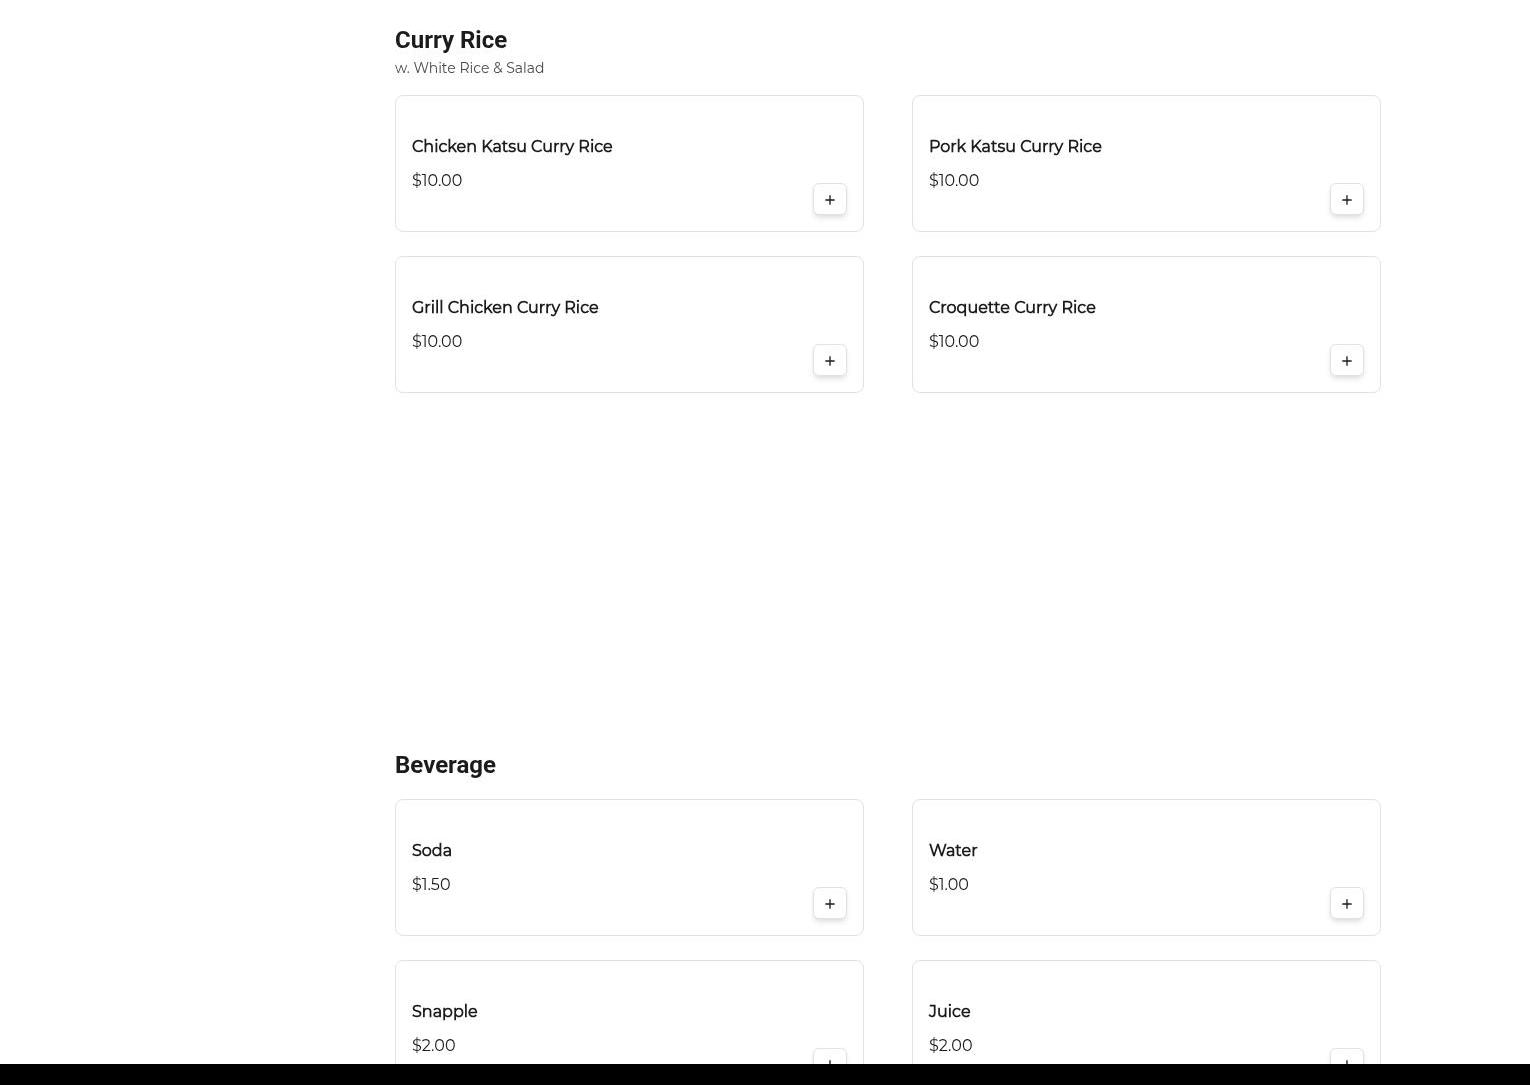This screenshot has width=1530, height=1085.
Task: Select the Pork Katsu Curry Rice title
Action: pos(1015,147)
